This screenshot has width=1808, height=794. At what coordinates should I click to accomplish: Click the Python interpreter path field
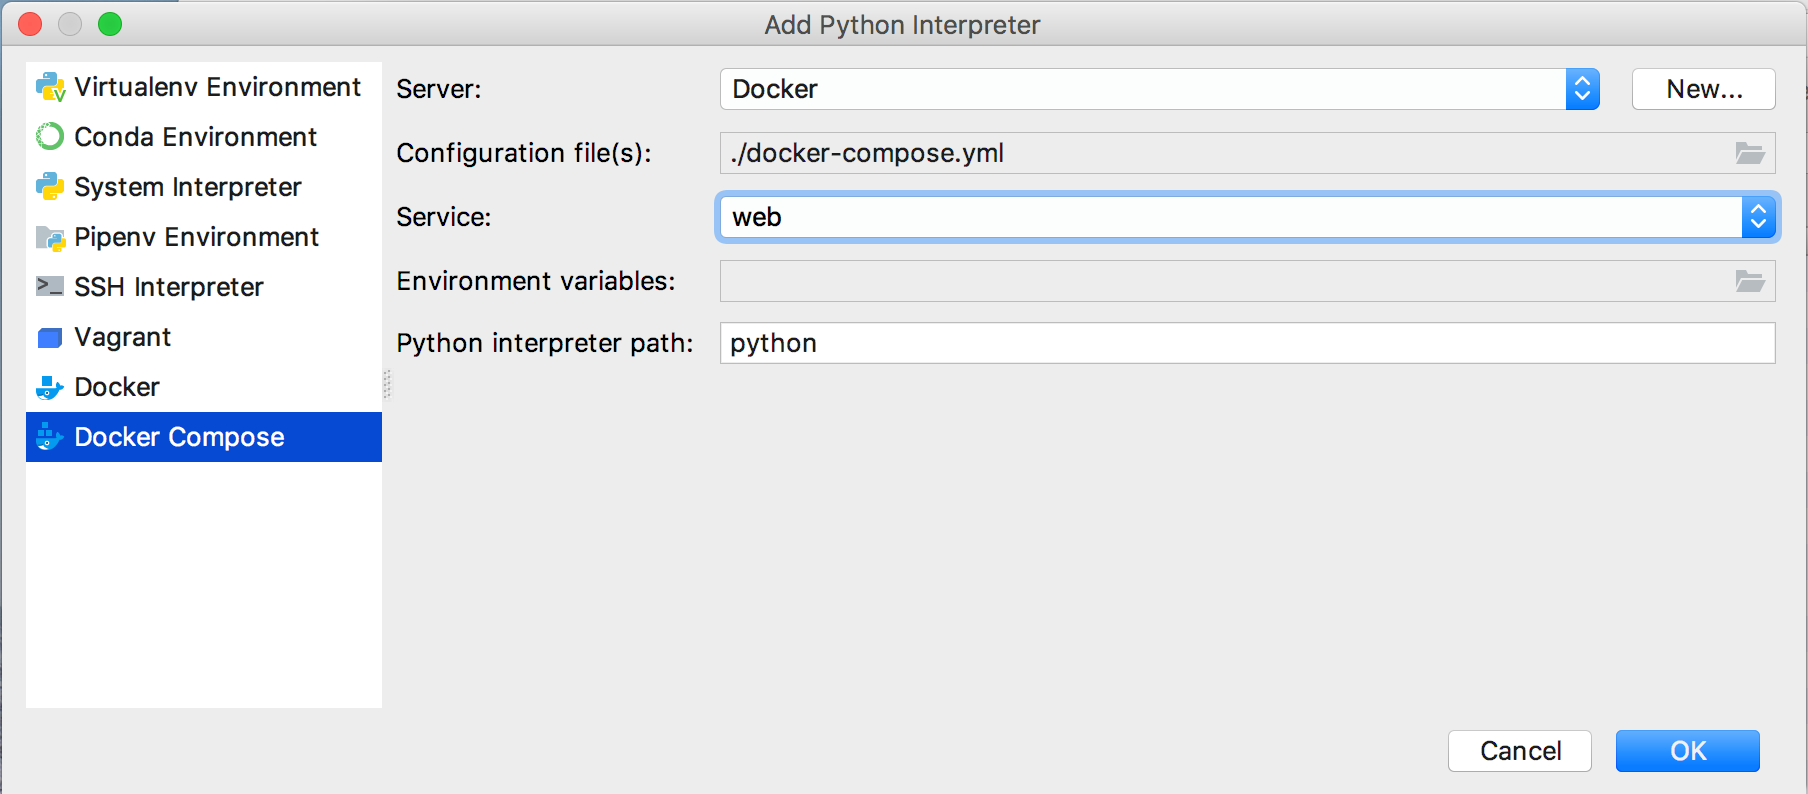coord(1248,343)
